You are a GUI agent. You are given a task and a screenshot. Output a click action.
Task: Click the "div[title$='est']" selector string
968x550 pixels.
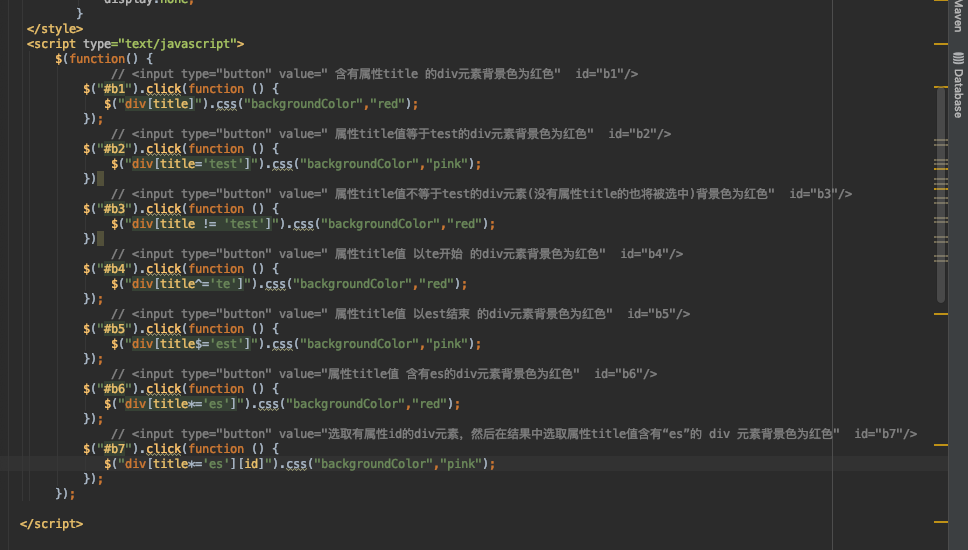(x=191, y=343)
